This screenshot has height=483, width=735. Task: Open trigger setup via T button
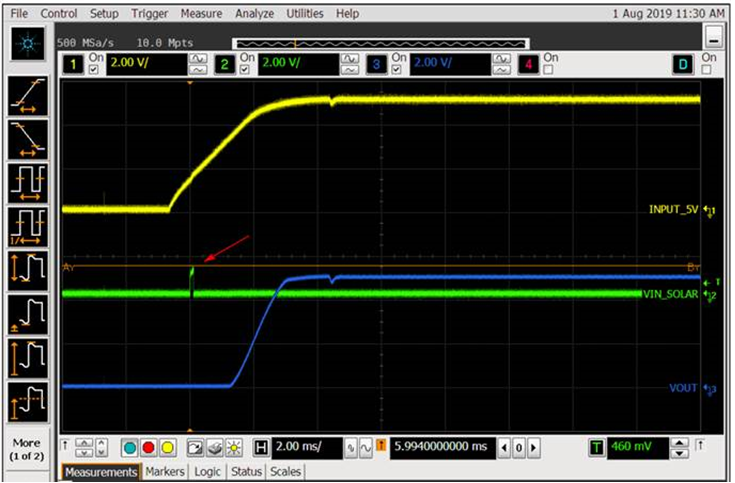pyautogui.click(x=597, y=447)
